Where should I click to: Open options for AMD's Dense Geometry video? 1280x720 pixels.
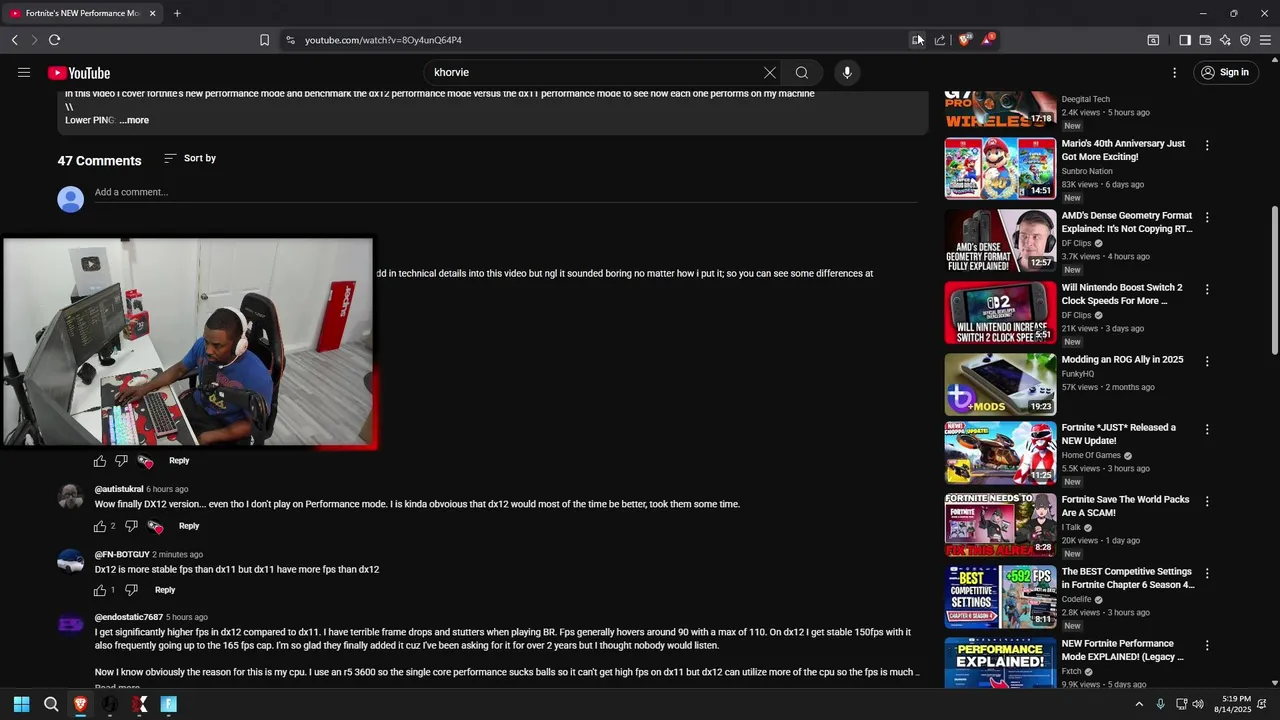[1207, 217]
